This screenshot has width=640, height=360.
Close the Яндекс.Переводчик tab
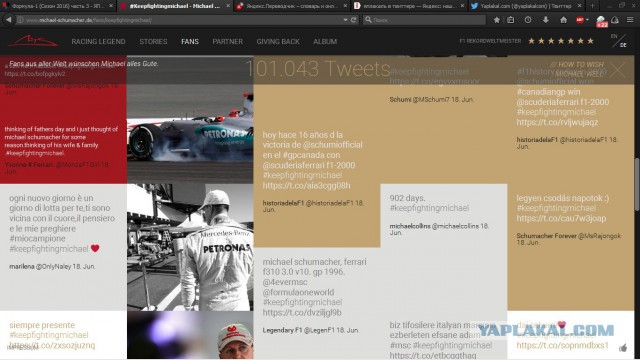(x=345, y=6)
